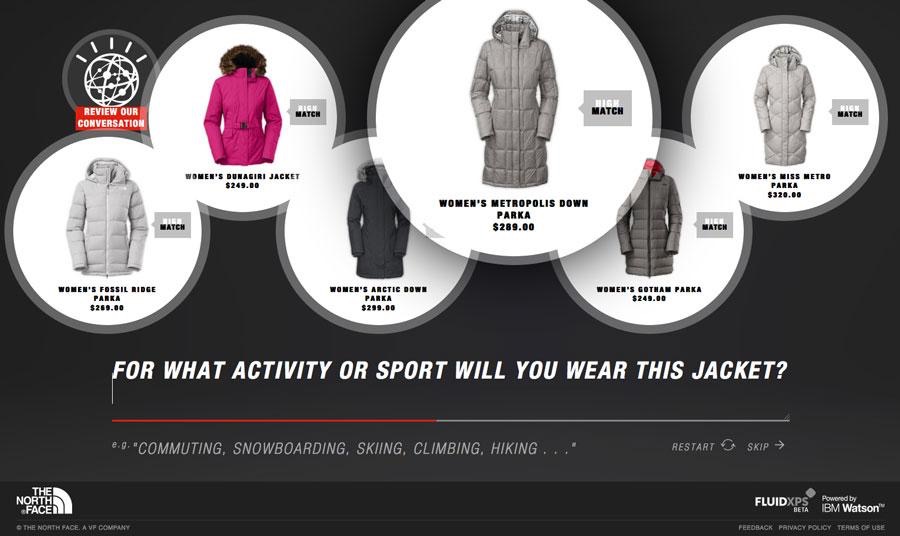Click High Match tag on Miss Metro Parka
Image resolution: width=900 pixels, height=536 pixels.
click(x=849, y=111)
